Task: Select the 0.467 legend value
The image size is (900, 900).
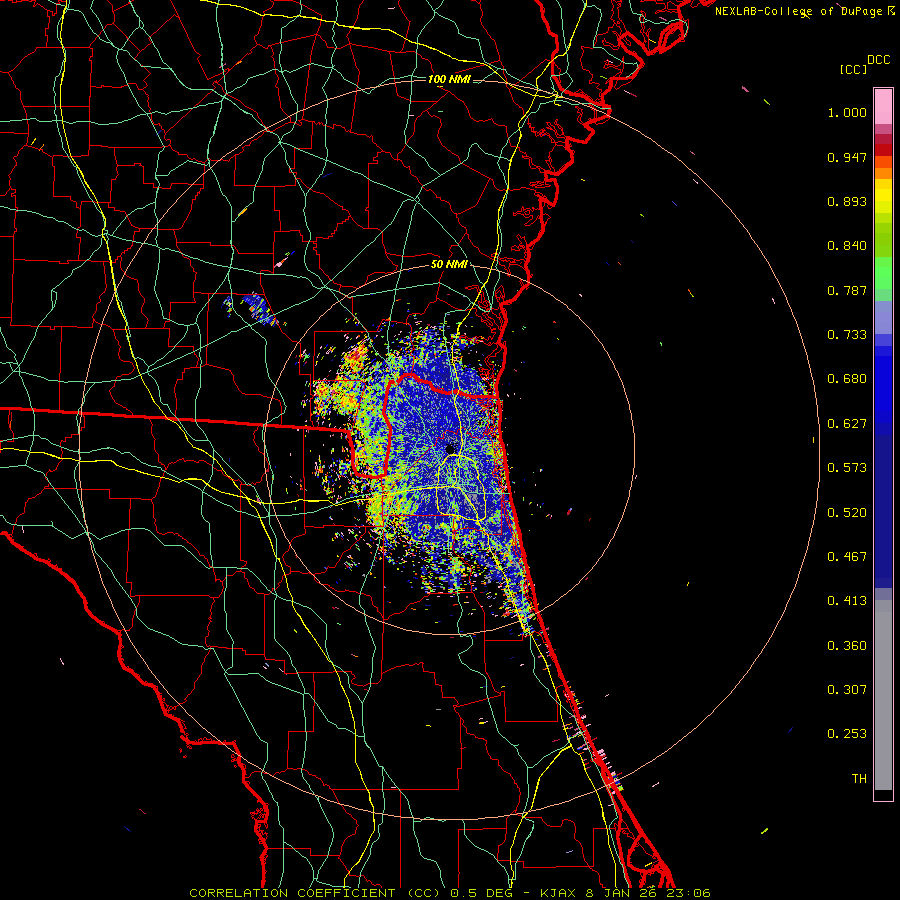Action: click(x=847, y=557)
